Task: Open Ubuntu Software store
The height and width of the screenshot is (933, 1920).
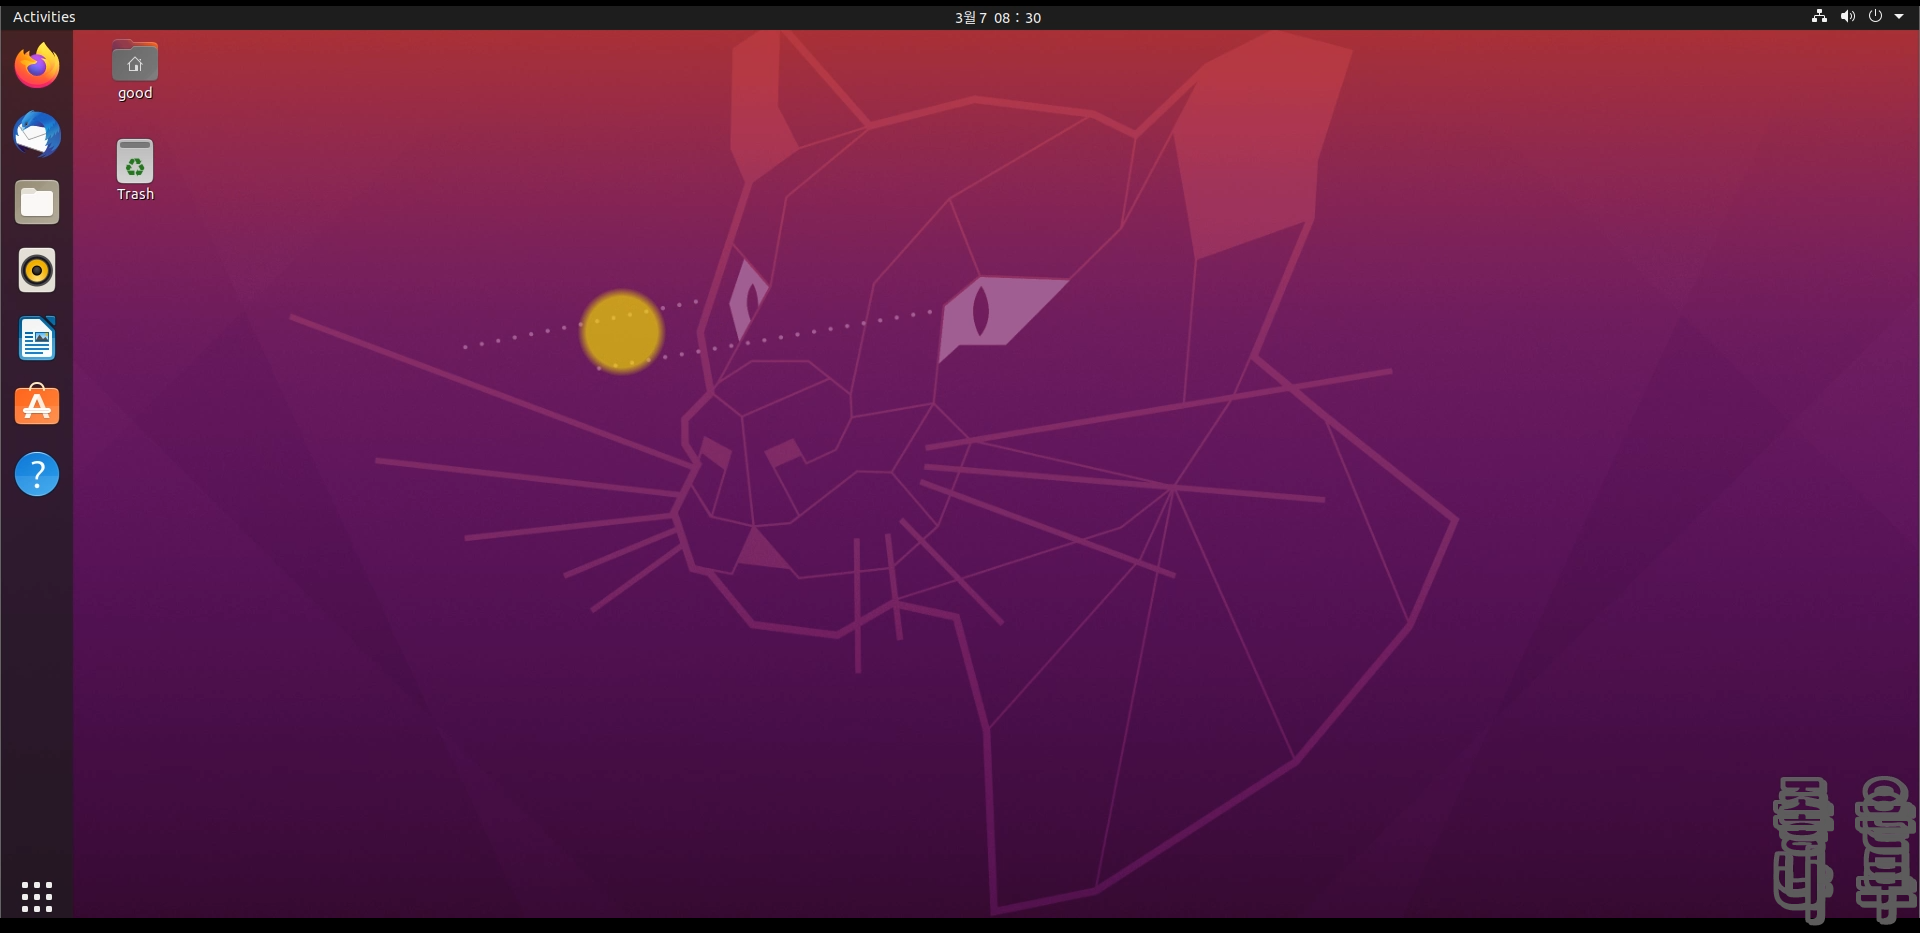Action: click(x=37, y=406)
